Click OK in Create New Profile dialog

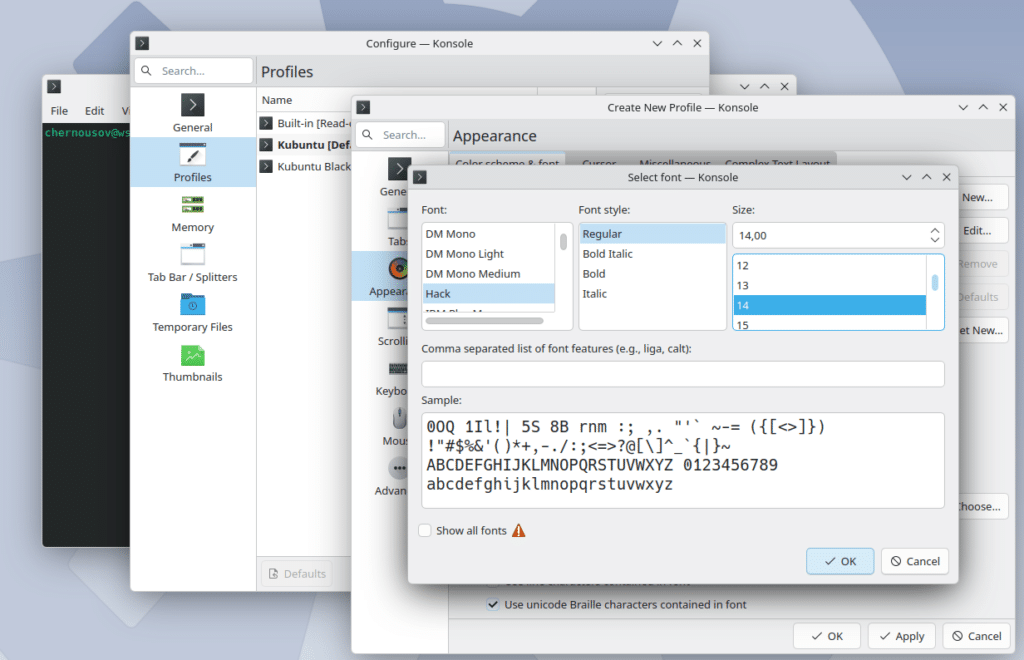pos(827,636)
